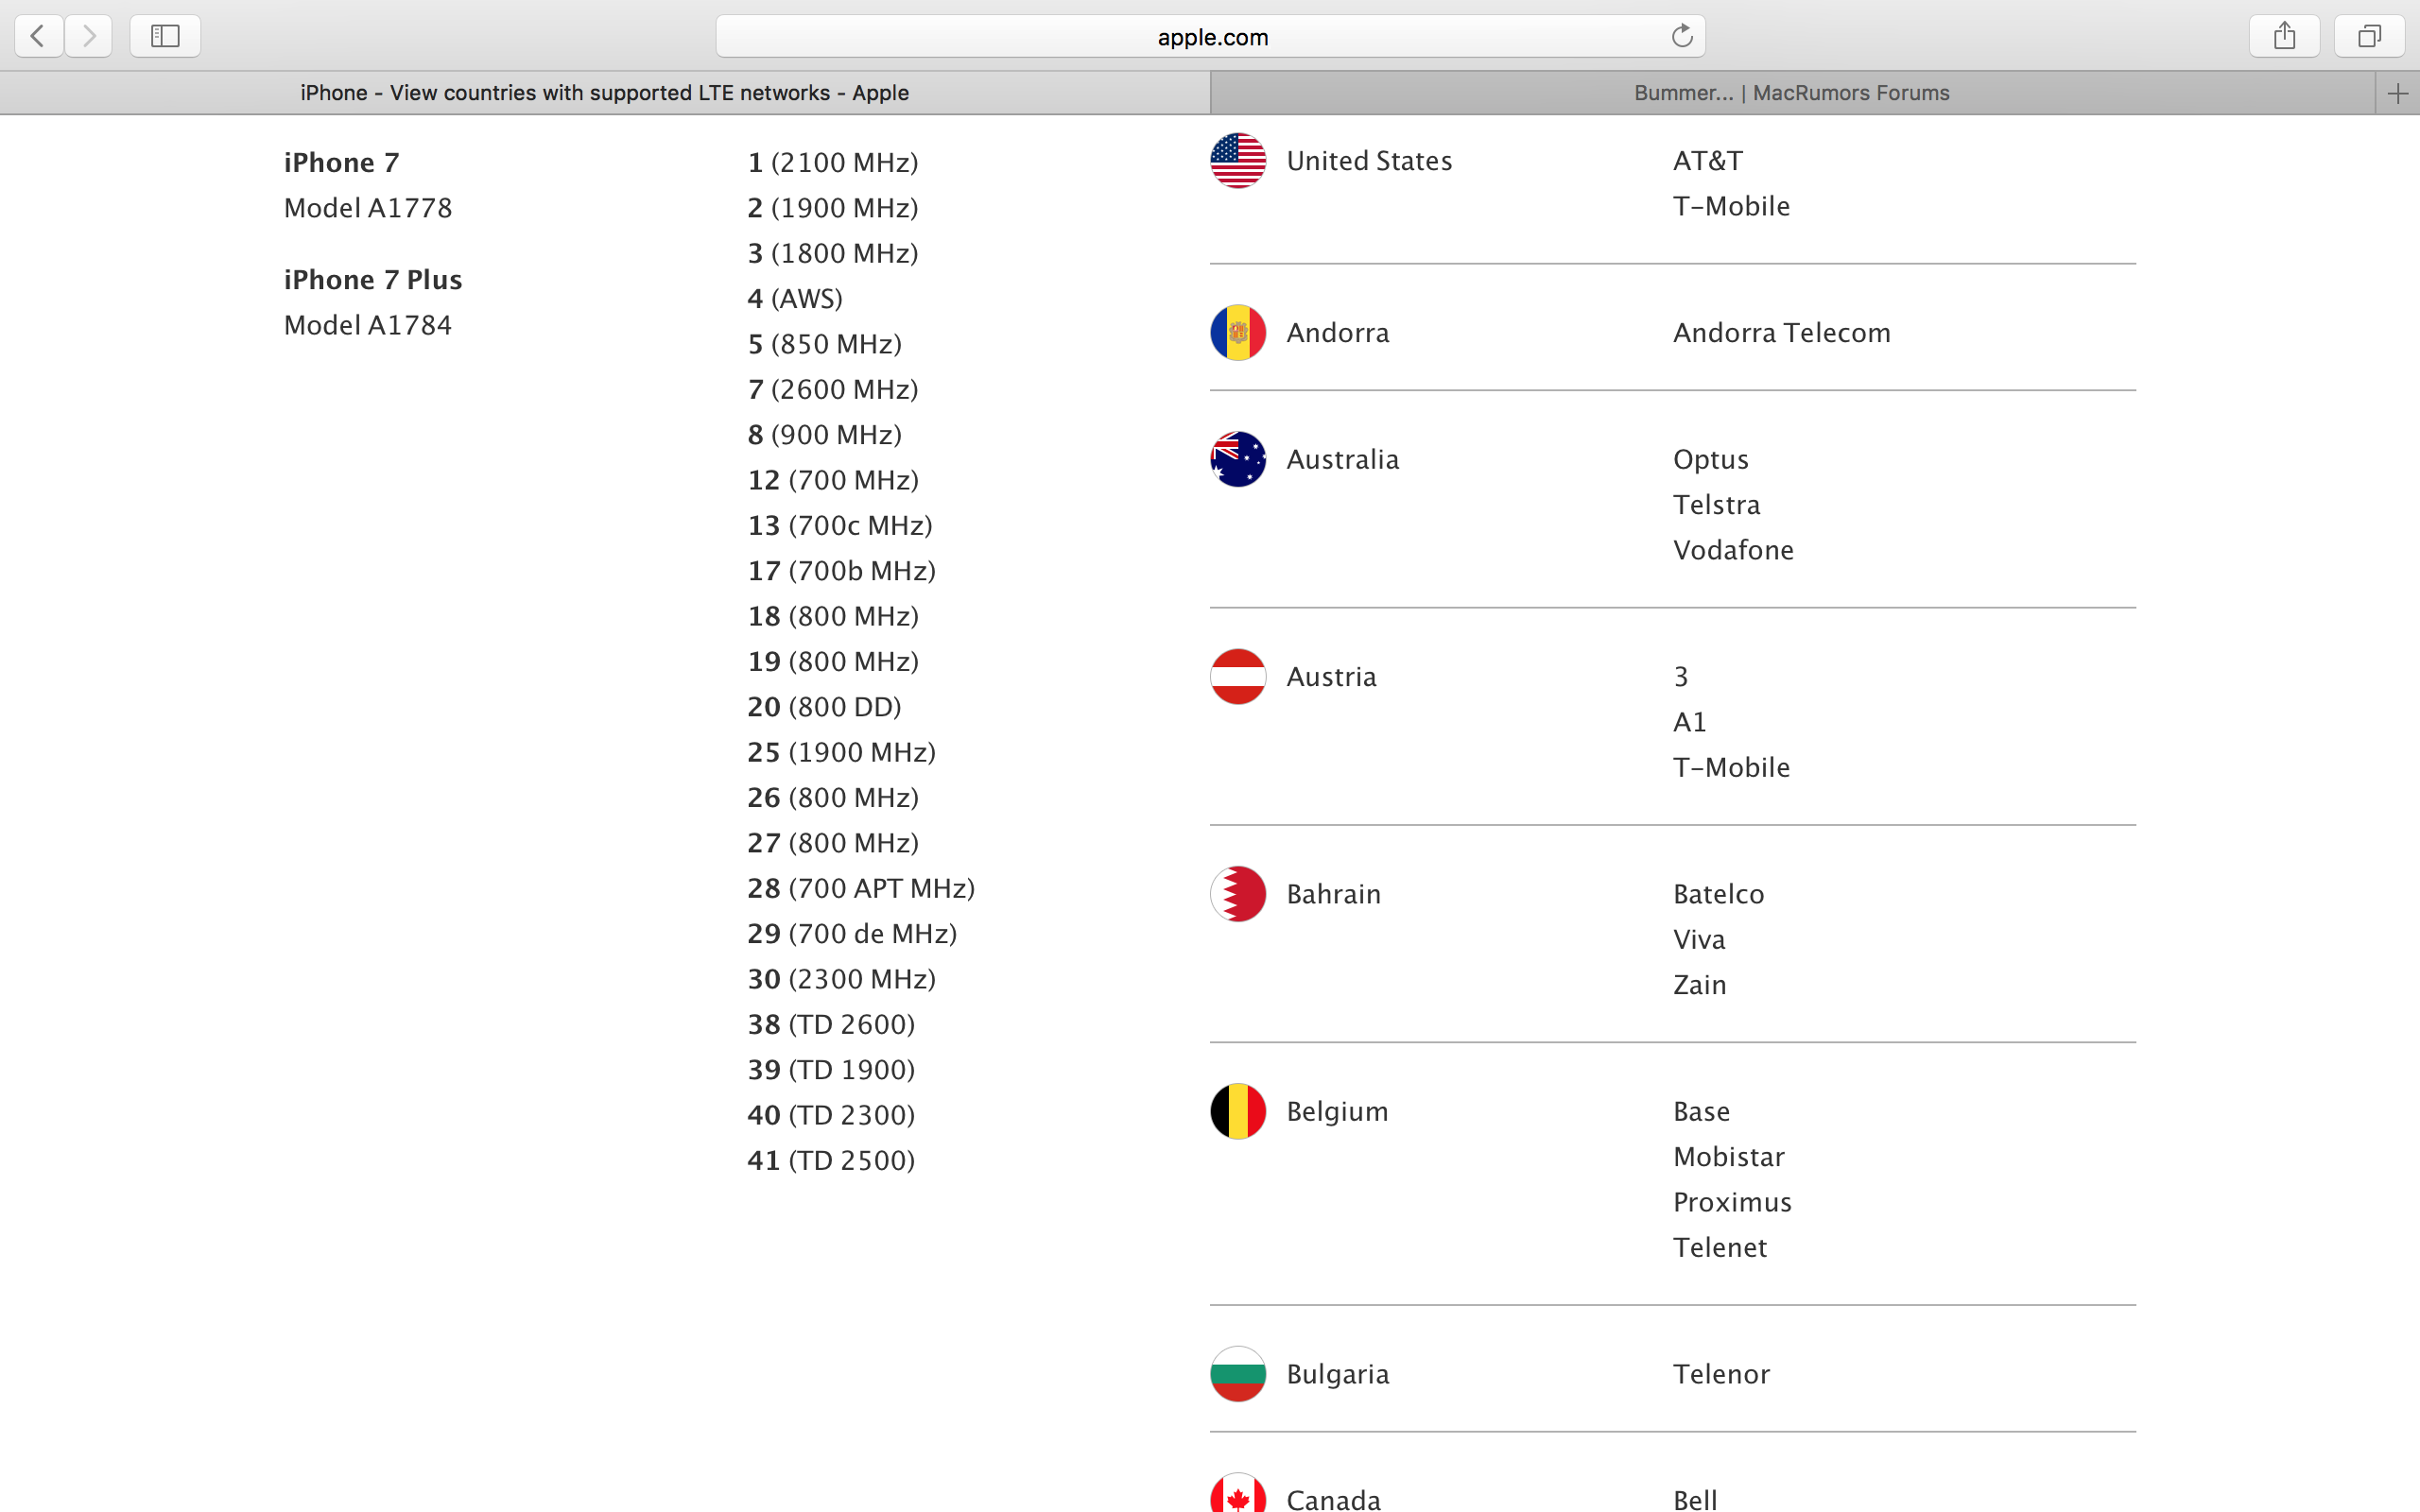Click the 'Austria' country name
The image size is (2420, 1512).
click(x=1331, y=677)
